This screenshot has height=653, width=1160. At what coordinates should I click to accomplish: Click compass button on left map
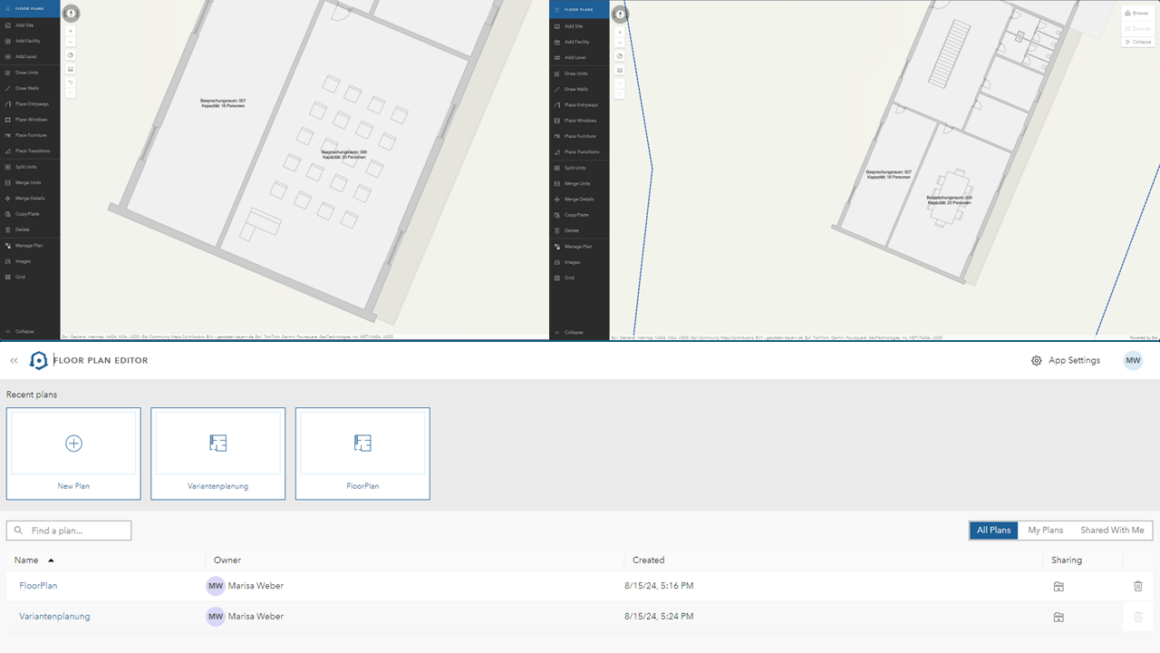(71, 13)
